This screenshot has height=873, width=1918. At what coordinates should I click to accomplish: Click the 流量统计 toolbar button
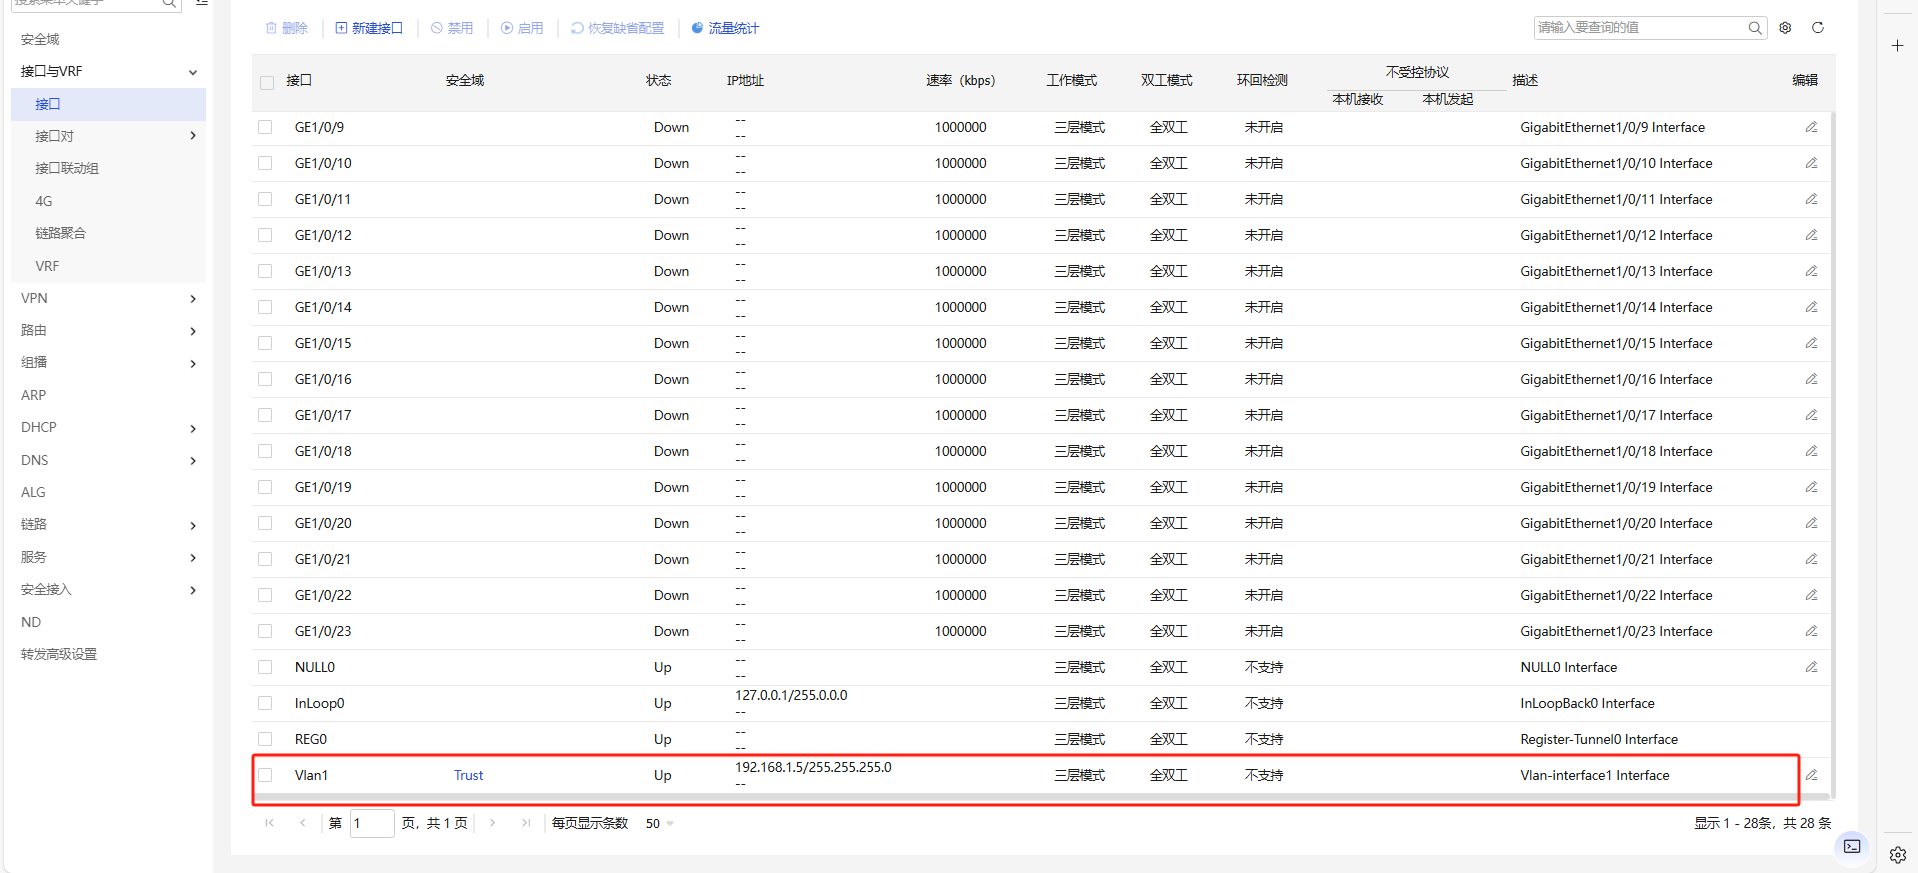(725, 28)
